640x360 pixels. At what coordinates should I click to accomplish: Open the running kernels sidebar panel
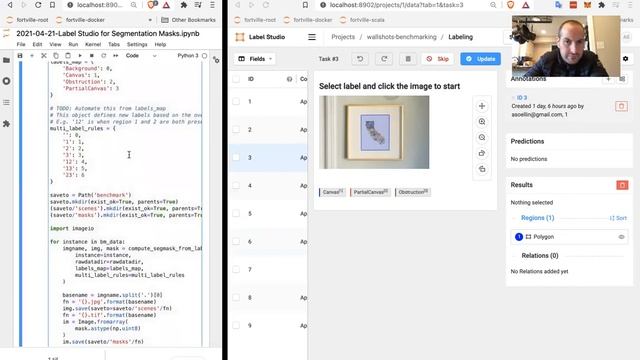(6, 81)
